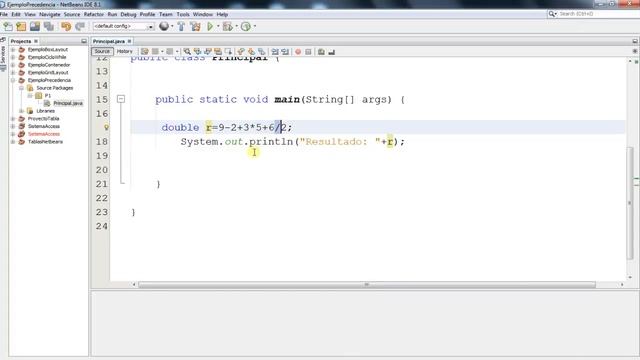
Task: Select the EjemploCicloWhile project
Action: coord(47,57)
